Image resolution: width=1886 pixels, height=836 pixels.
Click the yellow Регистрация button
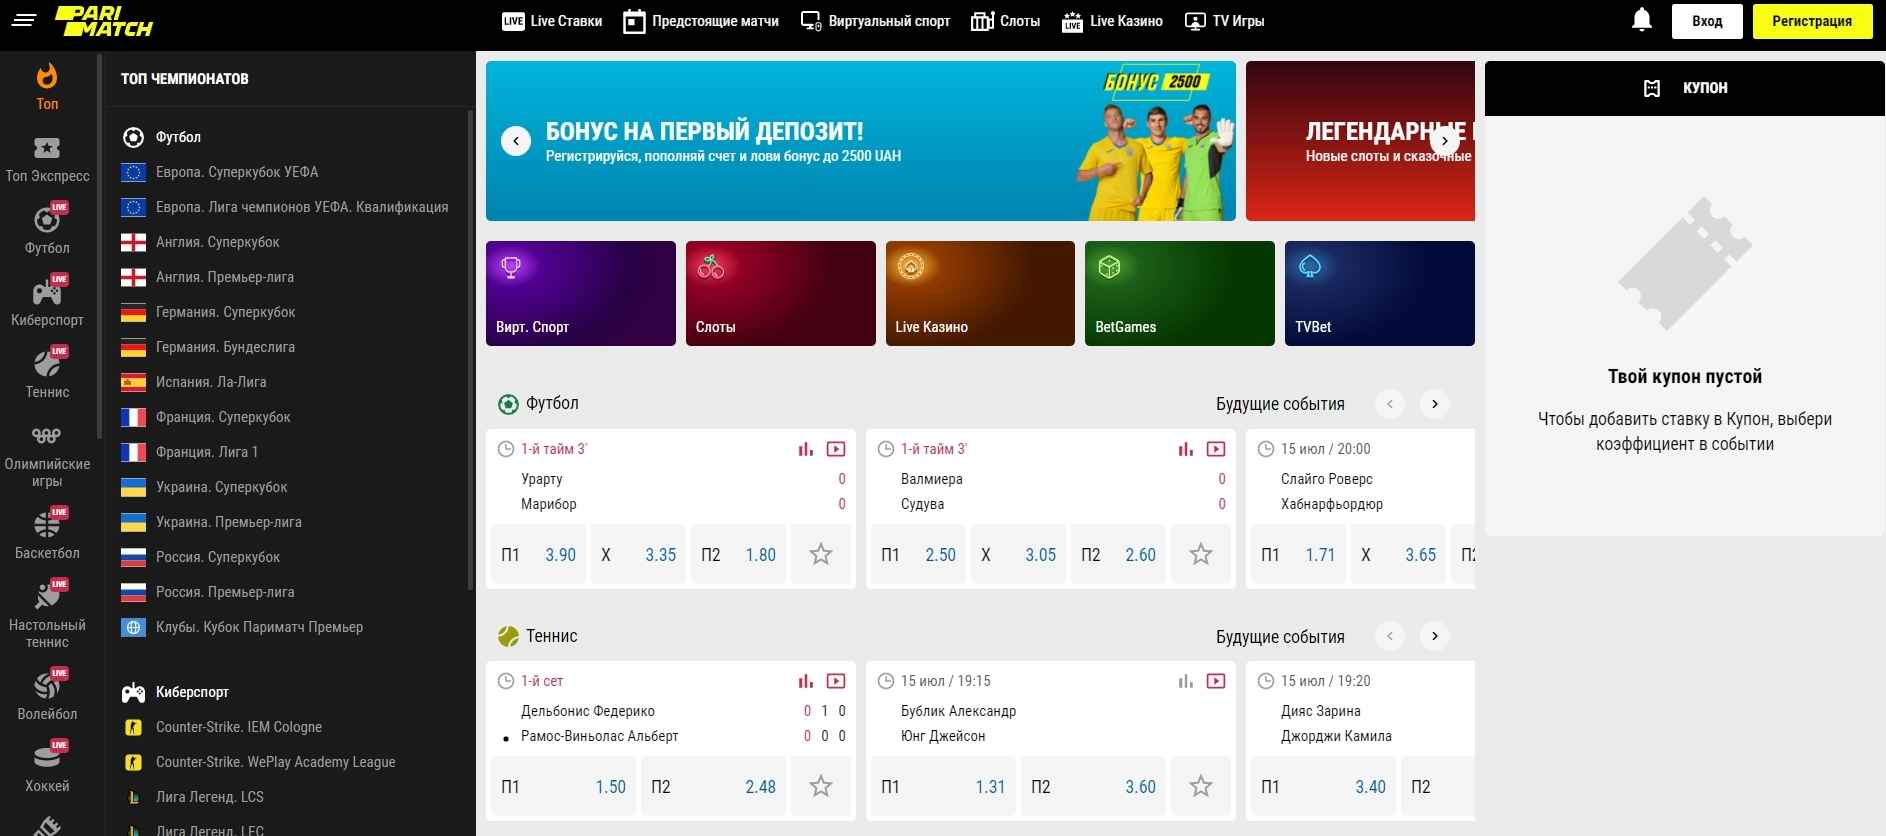tap(1812, 21)
